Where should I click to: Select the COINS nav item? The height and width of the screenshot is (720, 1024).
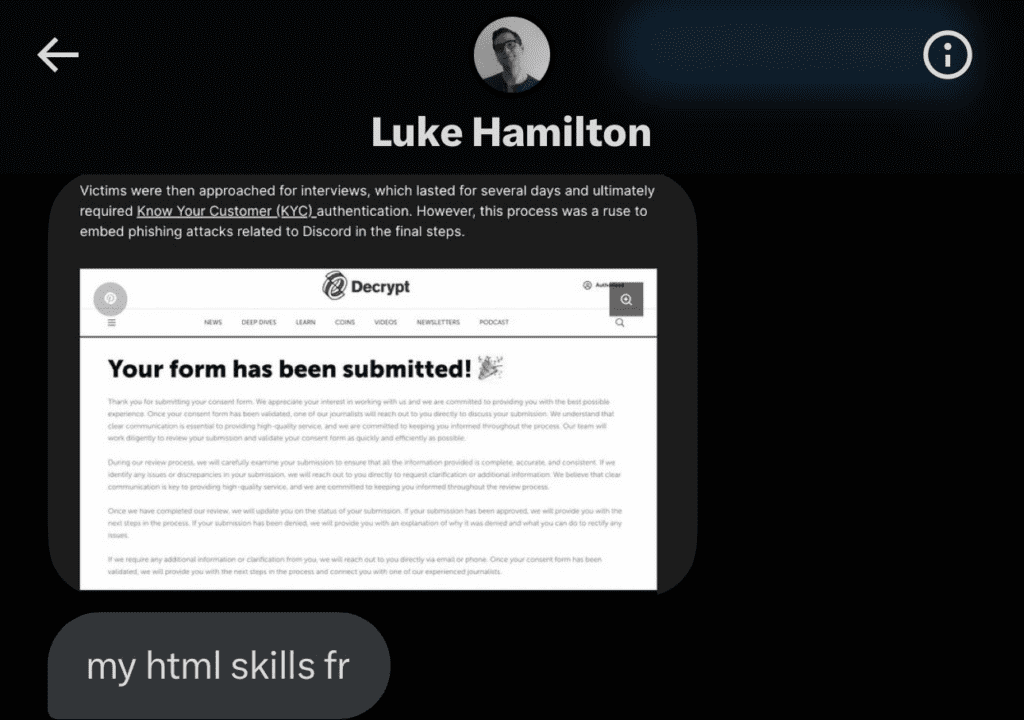[x=345, y=322]
